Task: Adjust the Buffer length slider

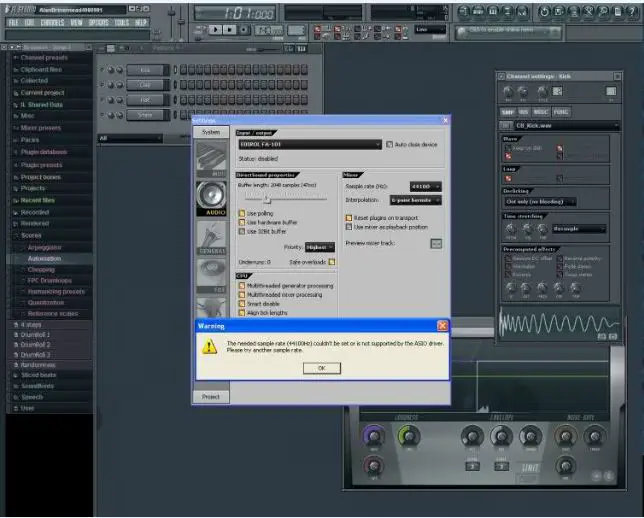Action: click(x=266, y=199)
